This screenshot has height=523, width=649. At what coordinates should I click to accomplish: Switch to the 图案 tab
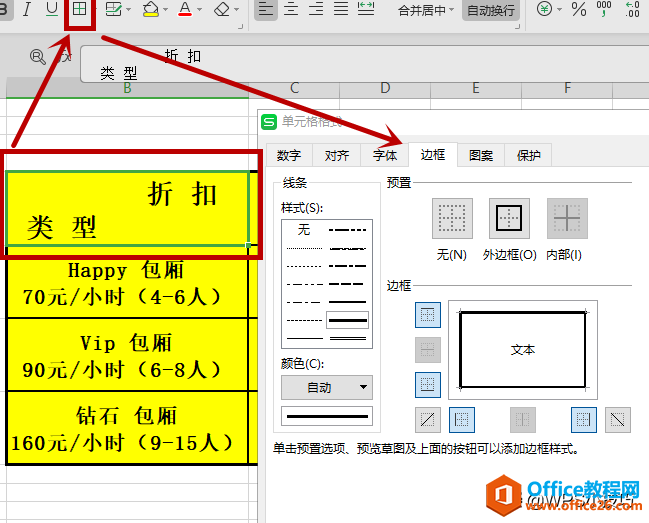click(x=481, y=156)
